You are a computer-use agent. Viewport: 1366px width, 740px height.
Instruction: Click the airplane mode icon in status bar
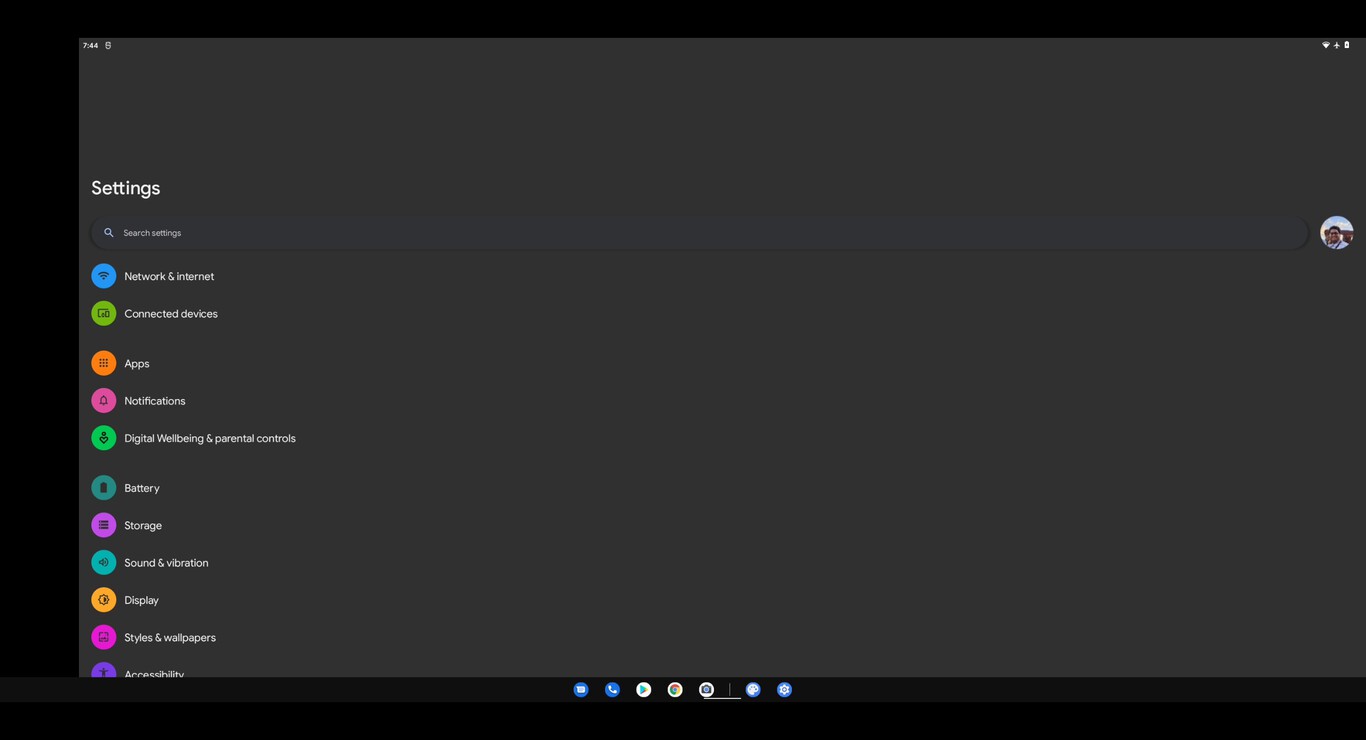point(1337,45)
